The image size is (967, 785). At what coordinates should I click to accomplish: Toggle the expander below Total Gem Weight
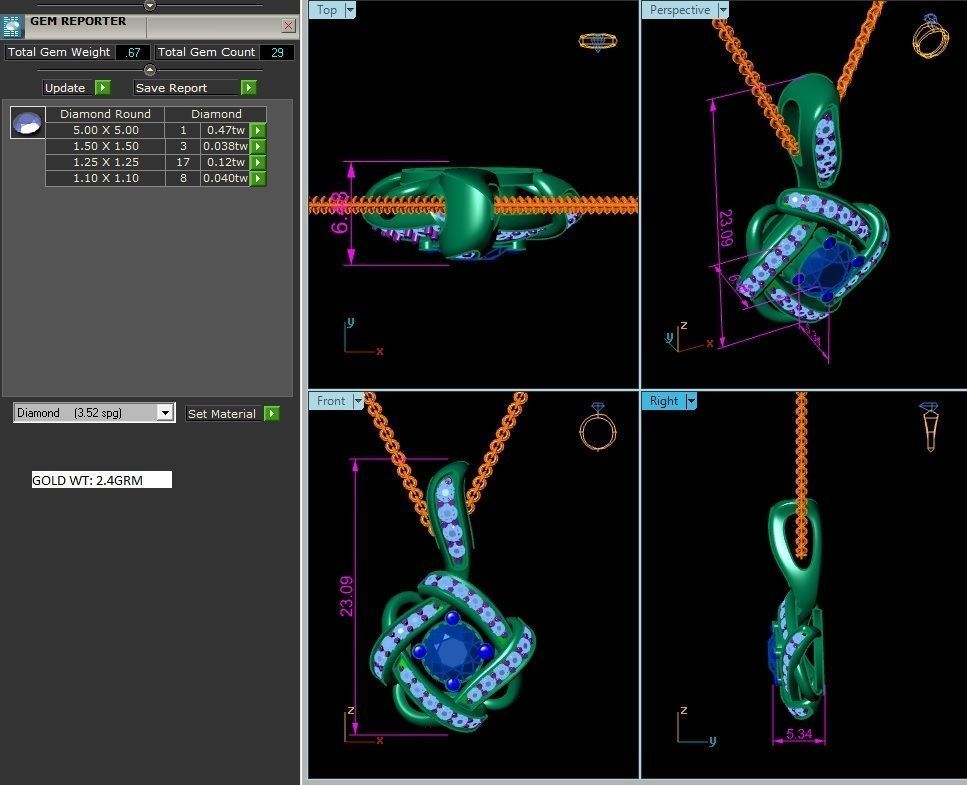click(149, 70)
